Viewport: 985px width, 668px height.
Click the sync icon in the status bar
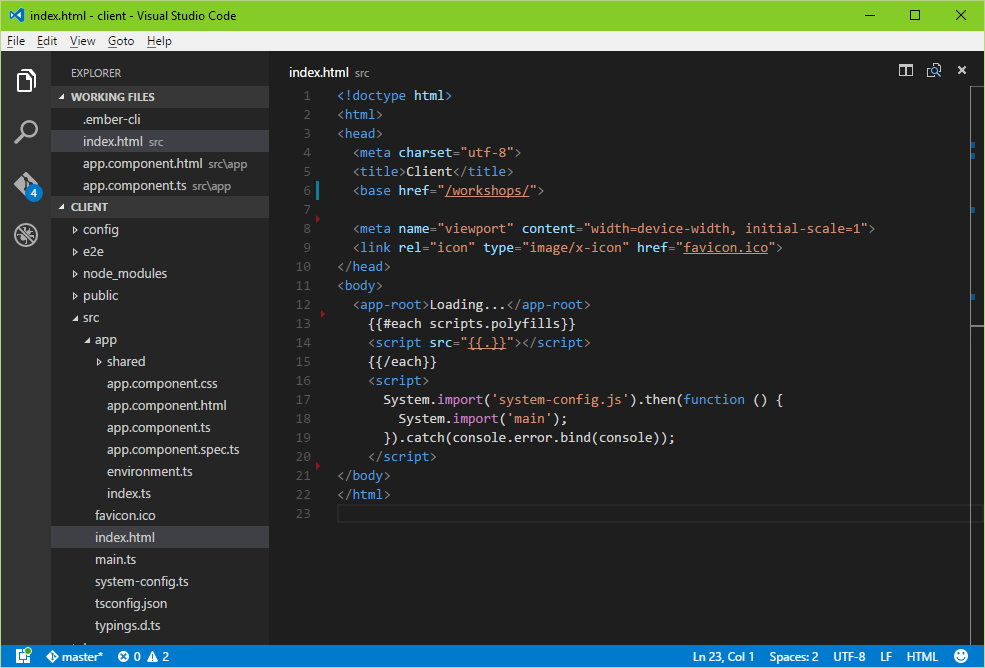click(23, 656)
